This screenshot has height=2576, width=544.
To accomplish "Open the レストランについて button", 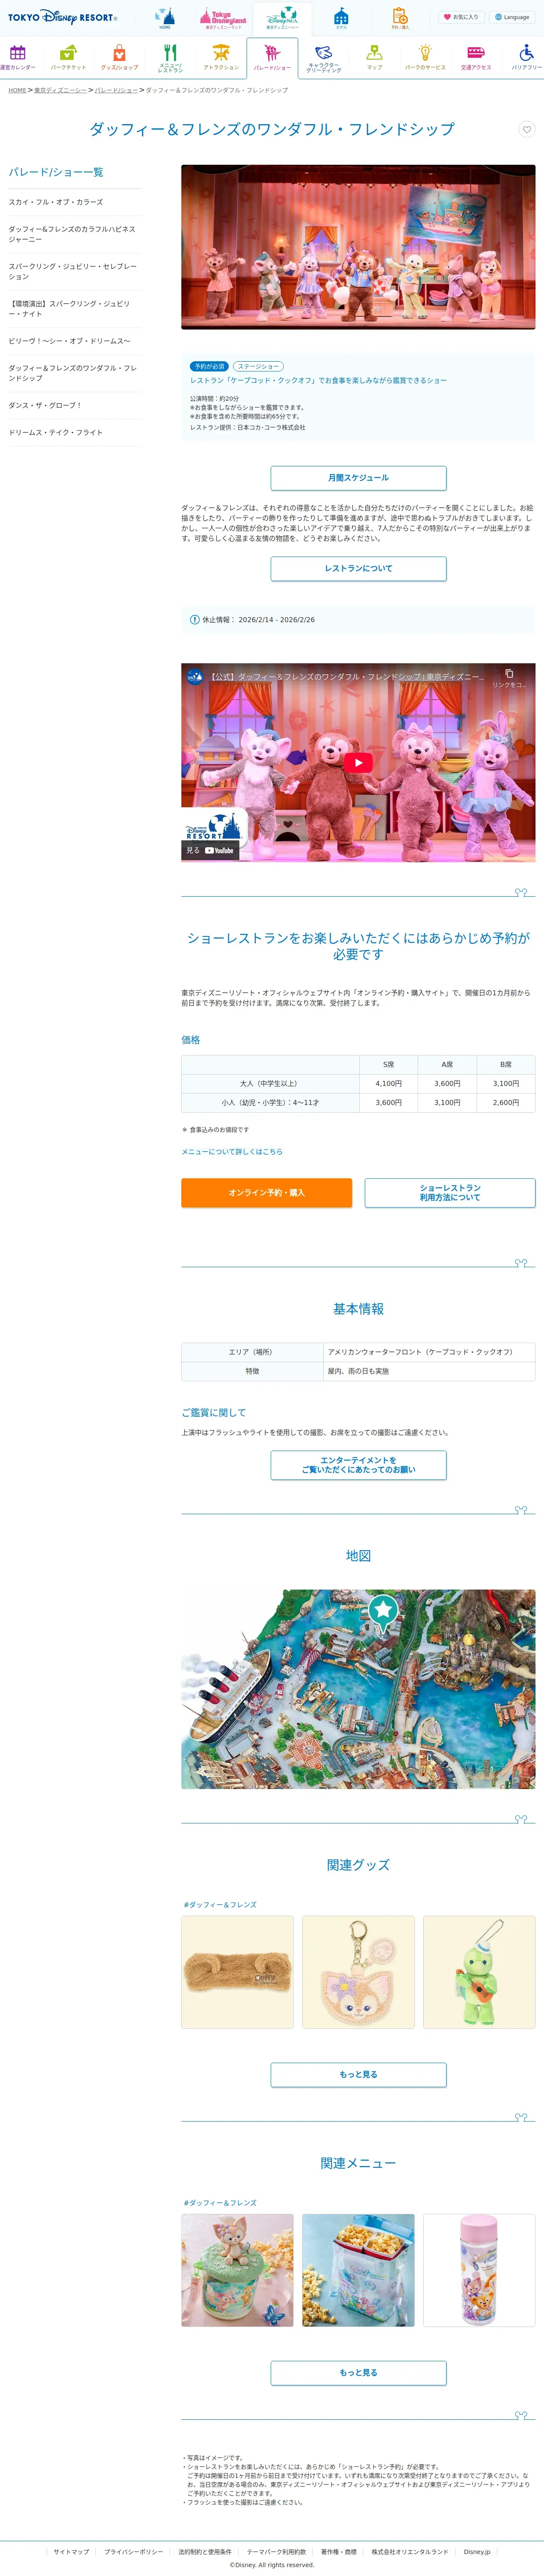I will click(x=358, y=568).
